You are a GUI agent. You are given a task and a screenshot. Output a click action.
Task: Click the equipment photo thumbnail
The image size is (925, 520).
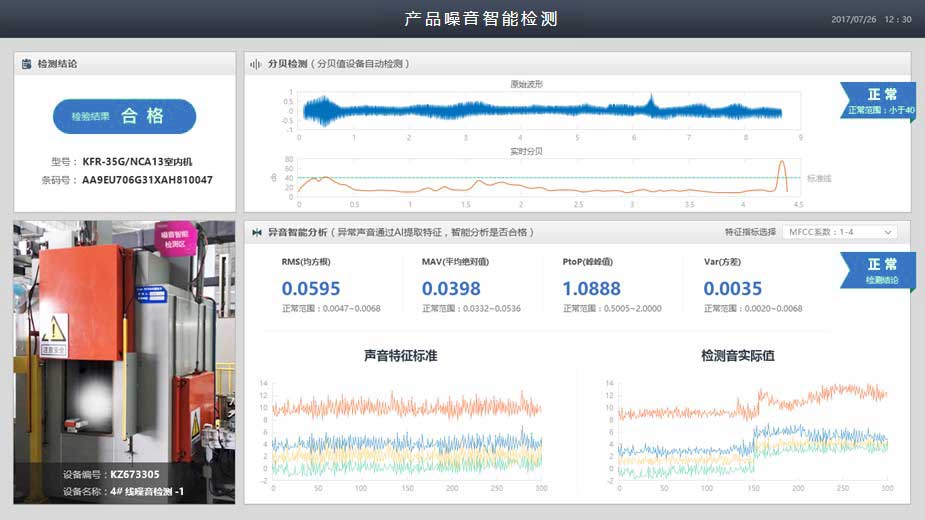coord(124,361)
